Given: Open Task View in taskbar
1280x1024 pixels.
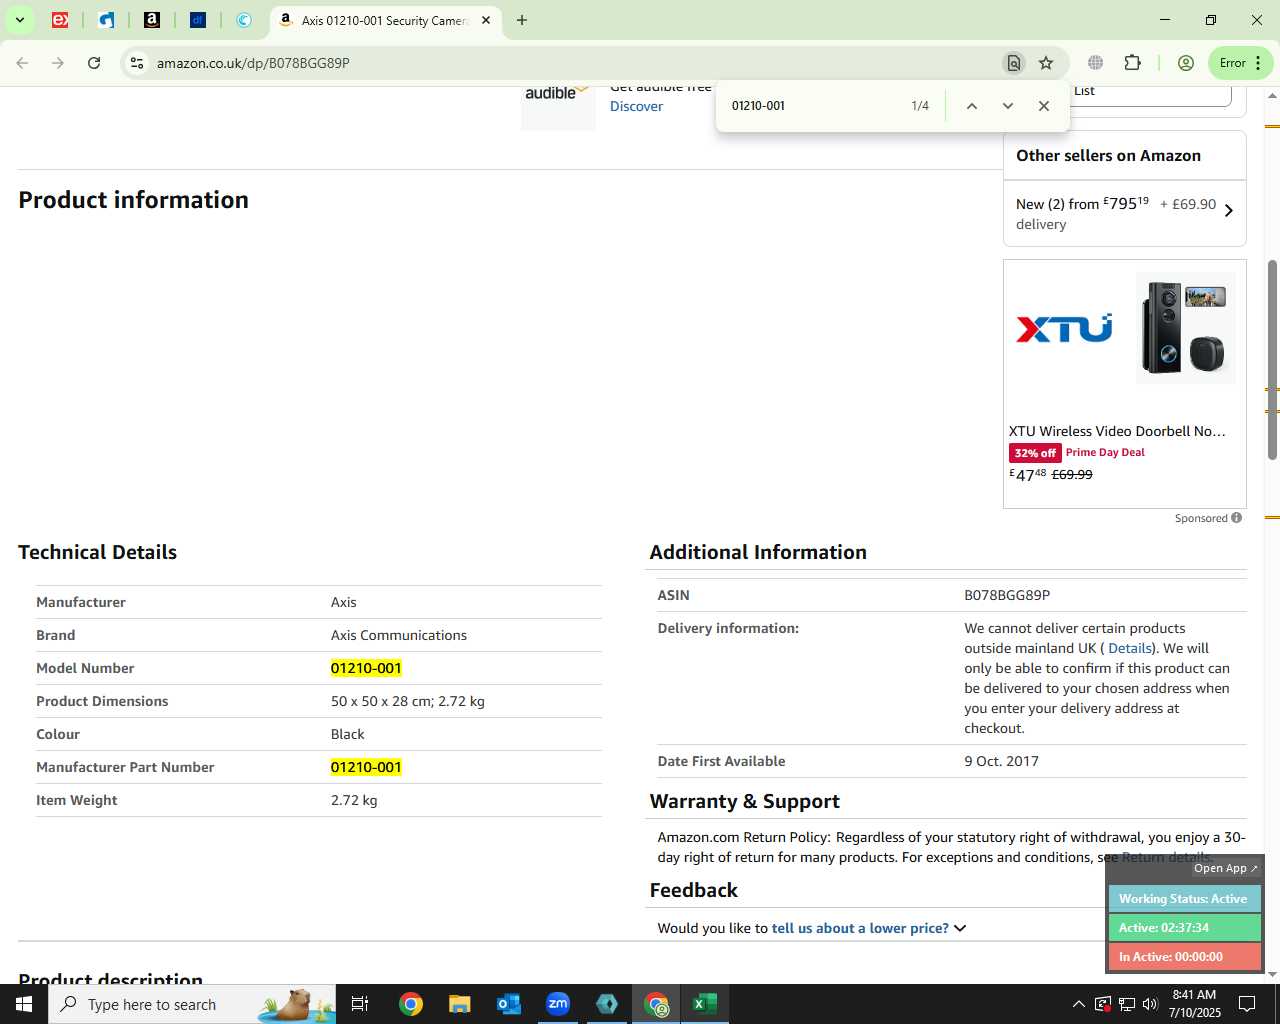Looking at the screenshot, I should pos(360,1004).
